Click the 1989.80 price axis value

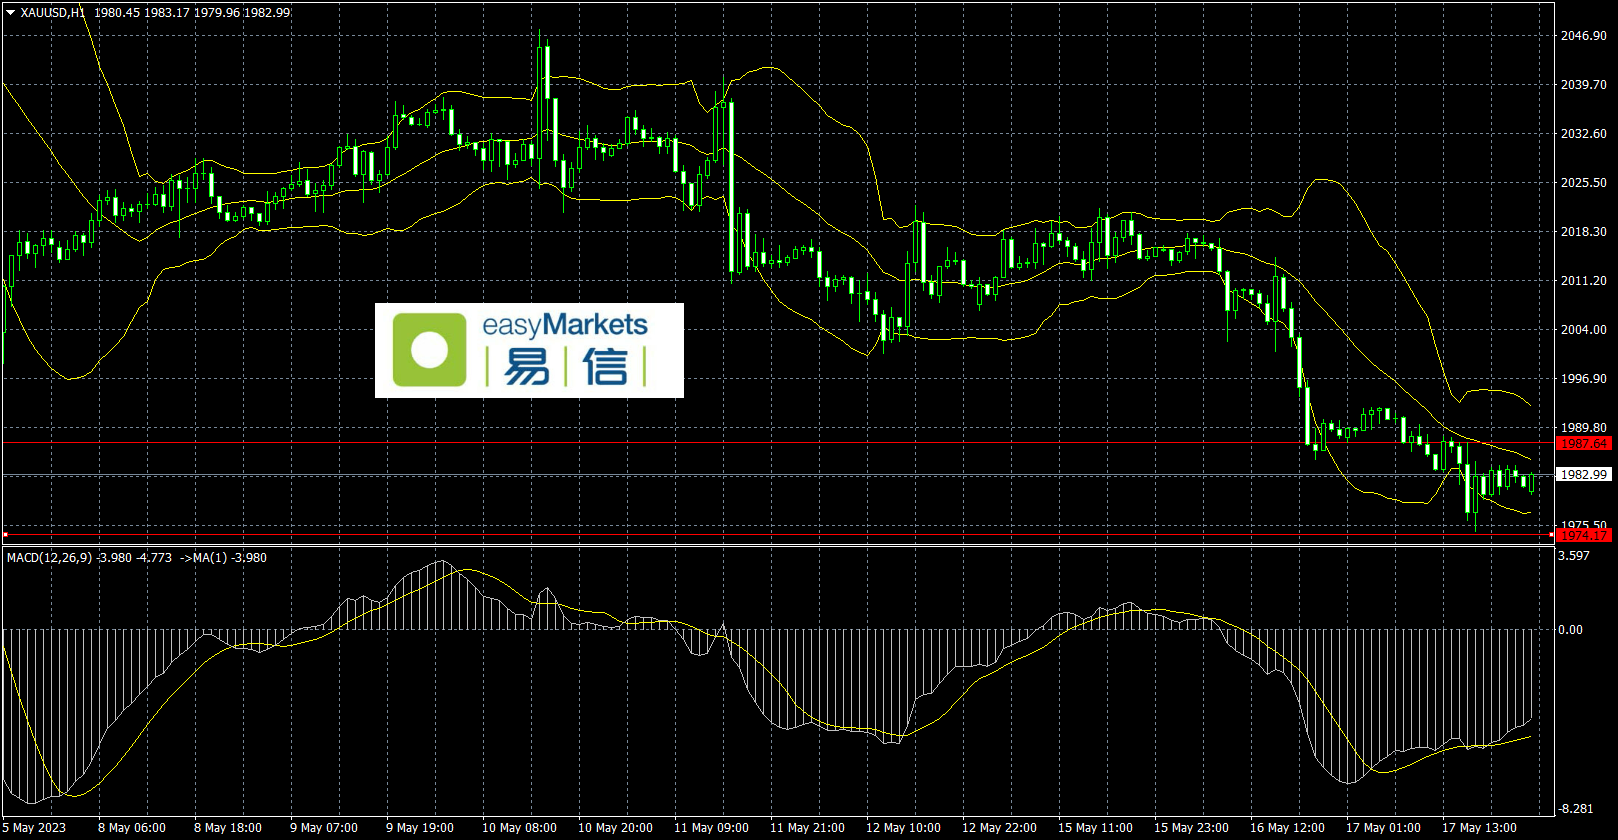pos(1584,428)
